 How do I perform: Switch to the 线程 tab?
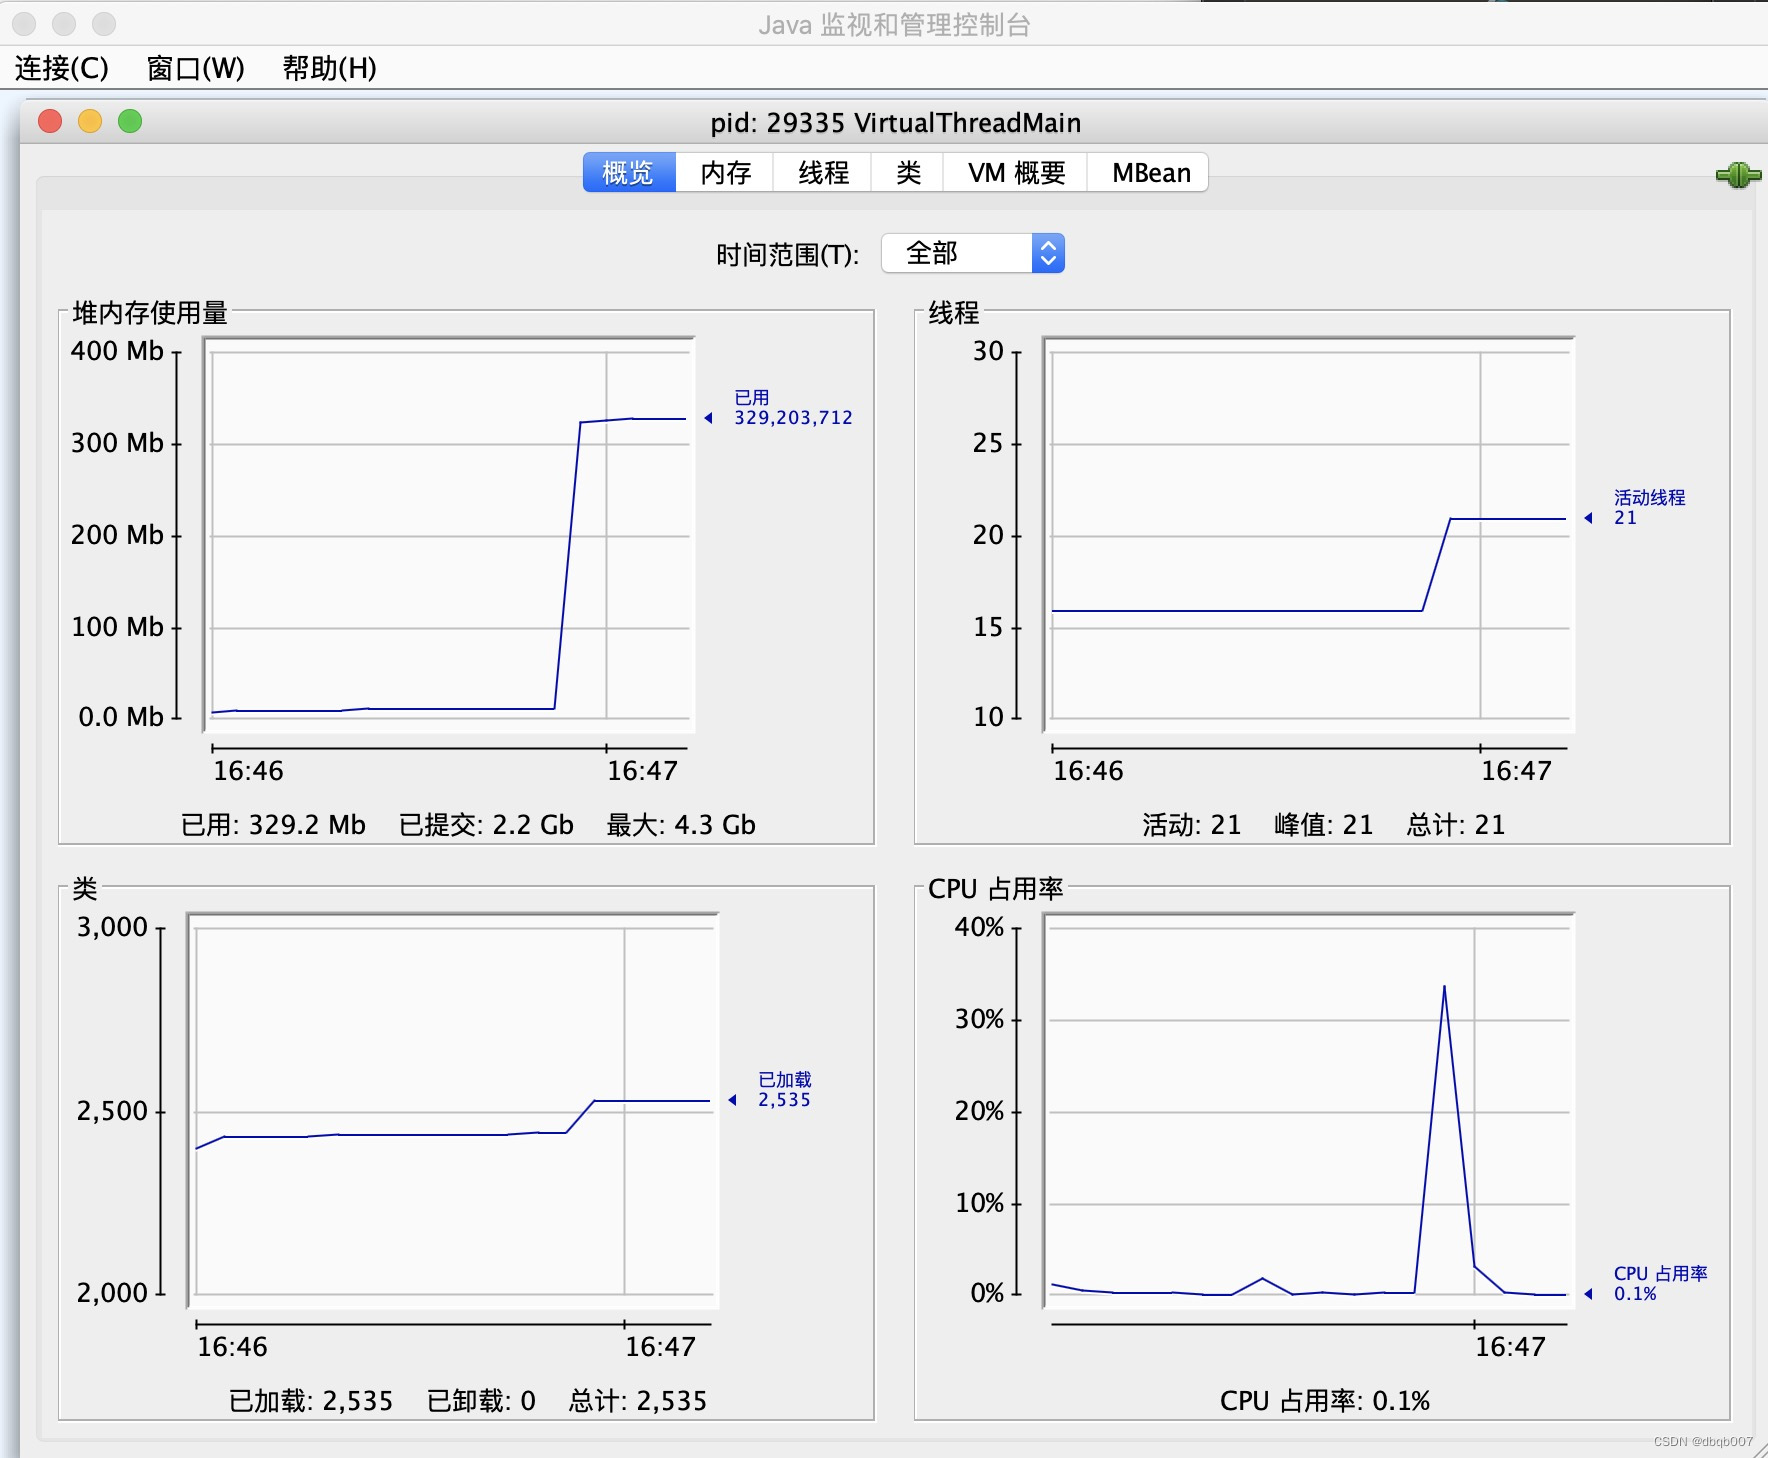823,173
